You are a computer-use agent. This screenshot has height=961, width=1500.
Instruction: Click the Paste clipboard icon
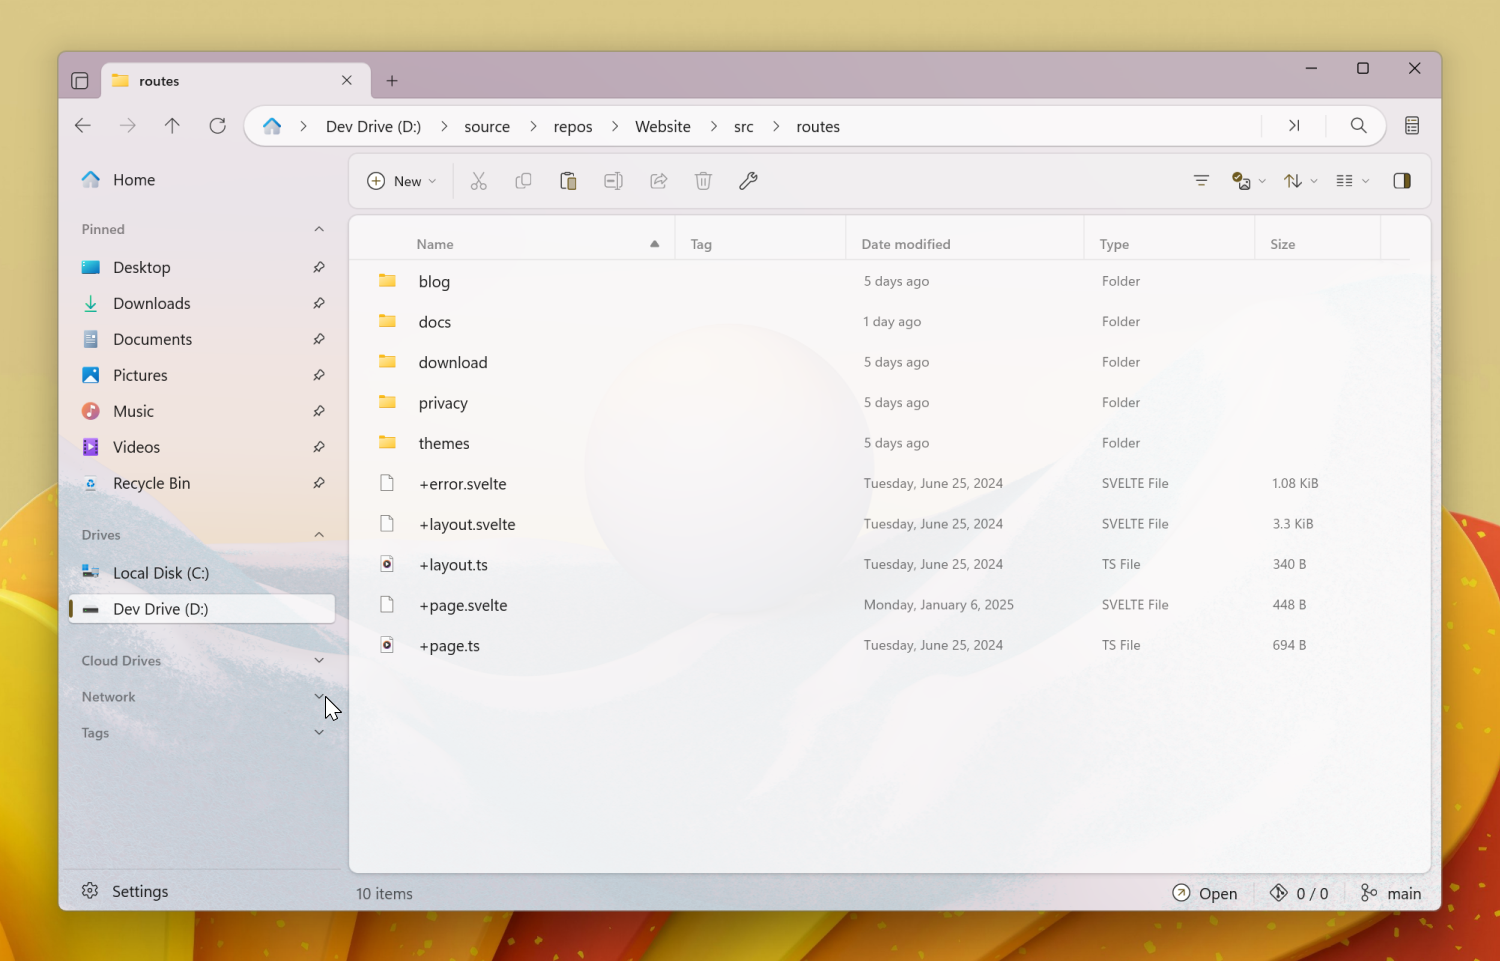tap(568, 181)
